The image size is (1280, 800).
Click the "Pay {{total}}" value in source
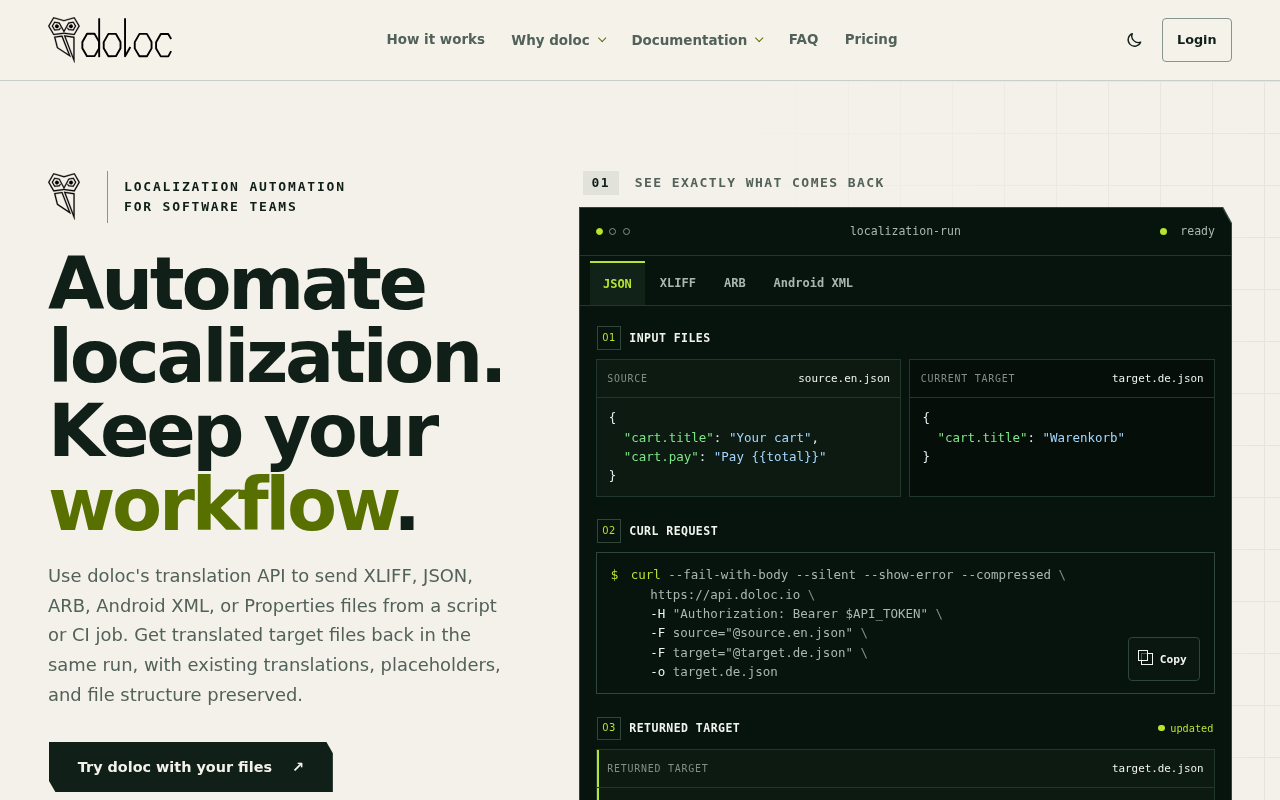point(770,457)
